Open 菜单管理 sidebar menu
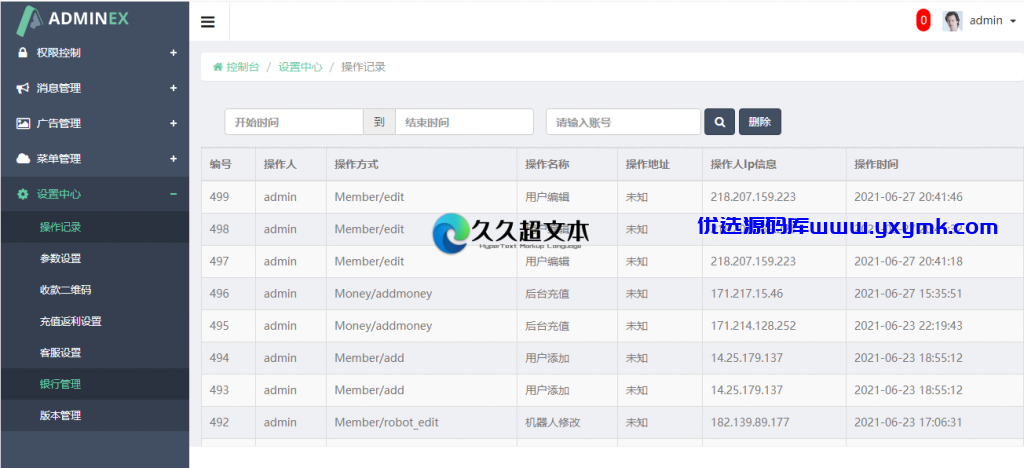The image size is (1024, 468). pyautogui.click(x=95, y=159)
